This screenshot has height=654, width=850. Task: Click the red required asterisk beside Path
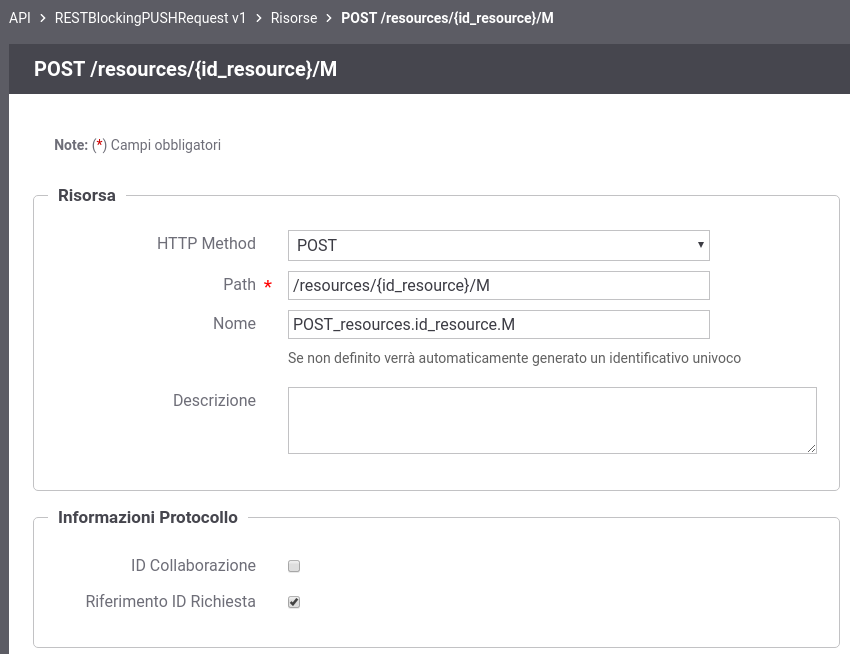pyautogui.click(x=267, y=284)
